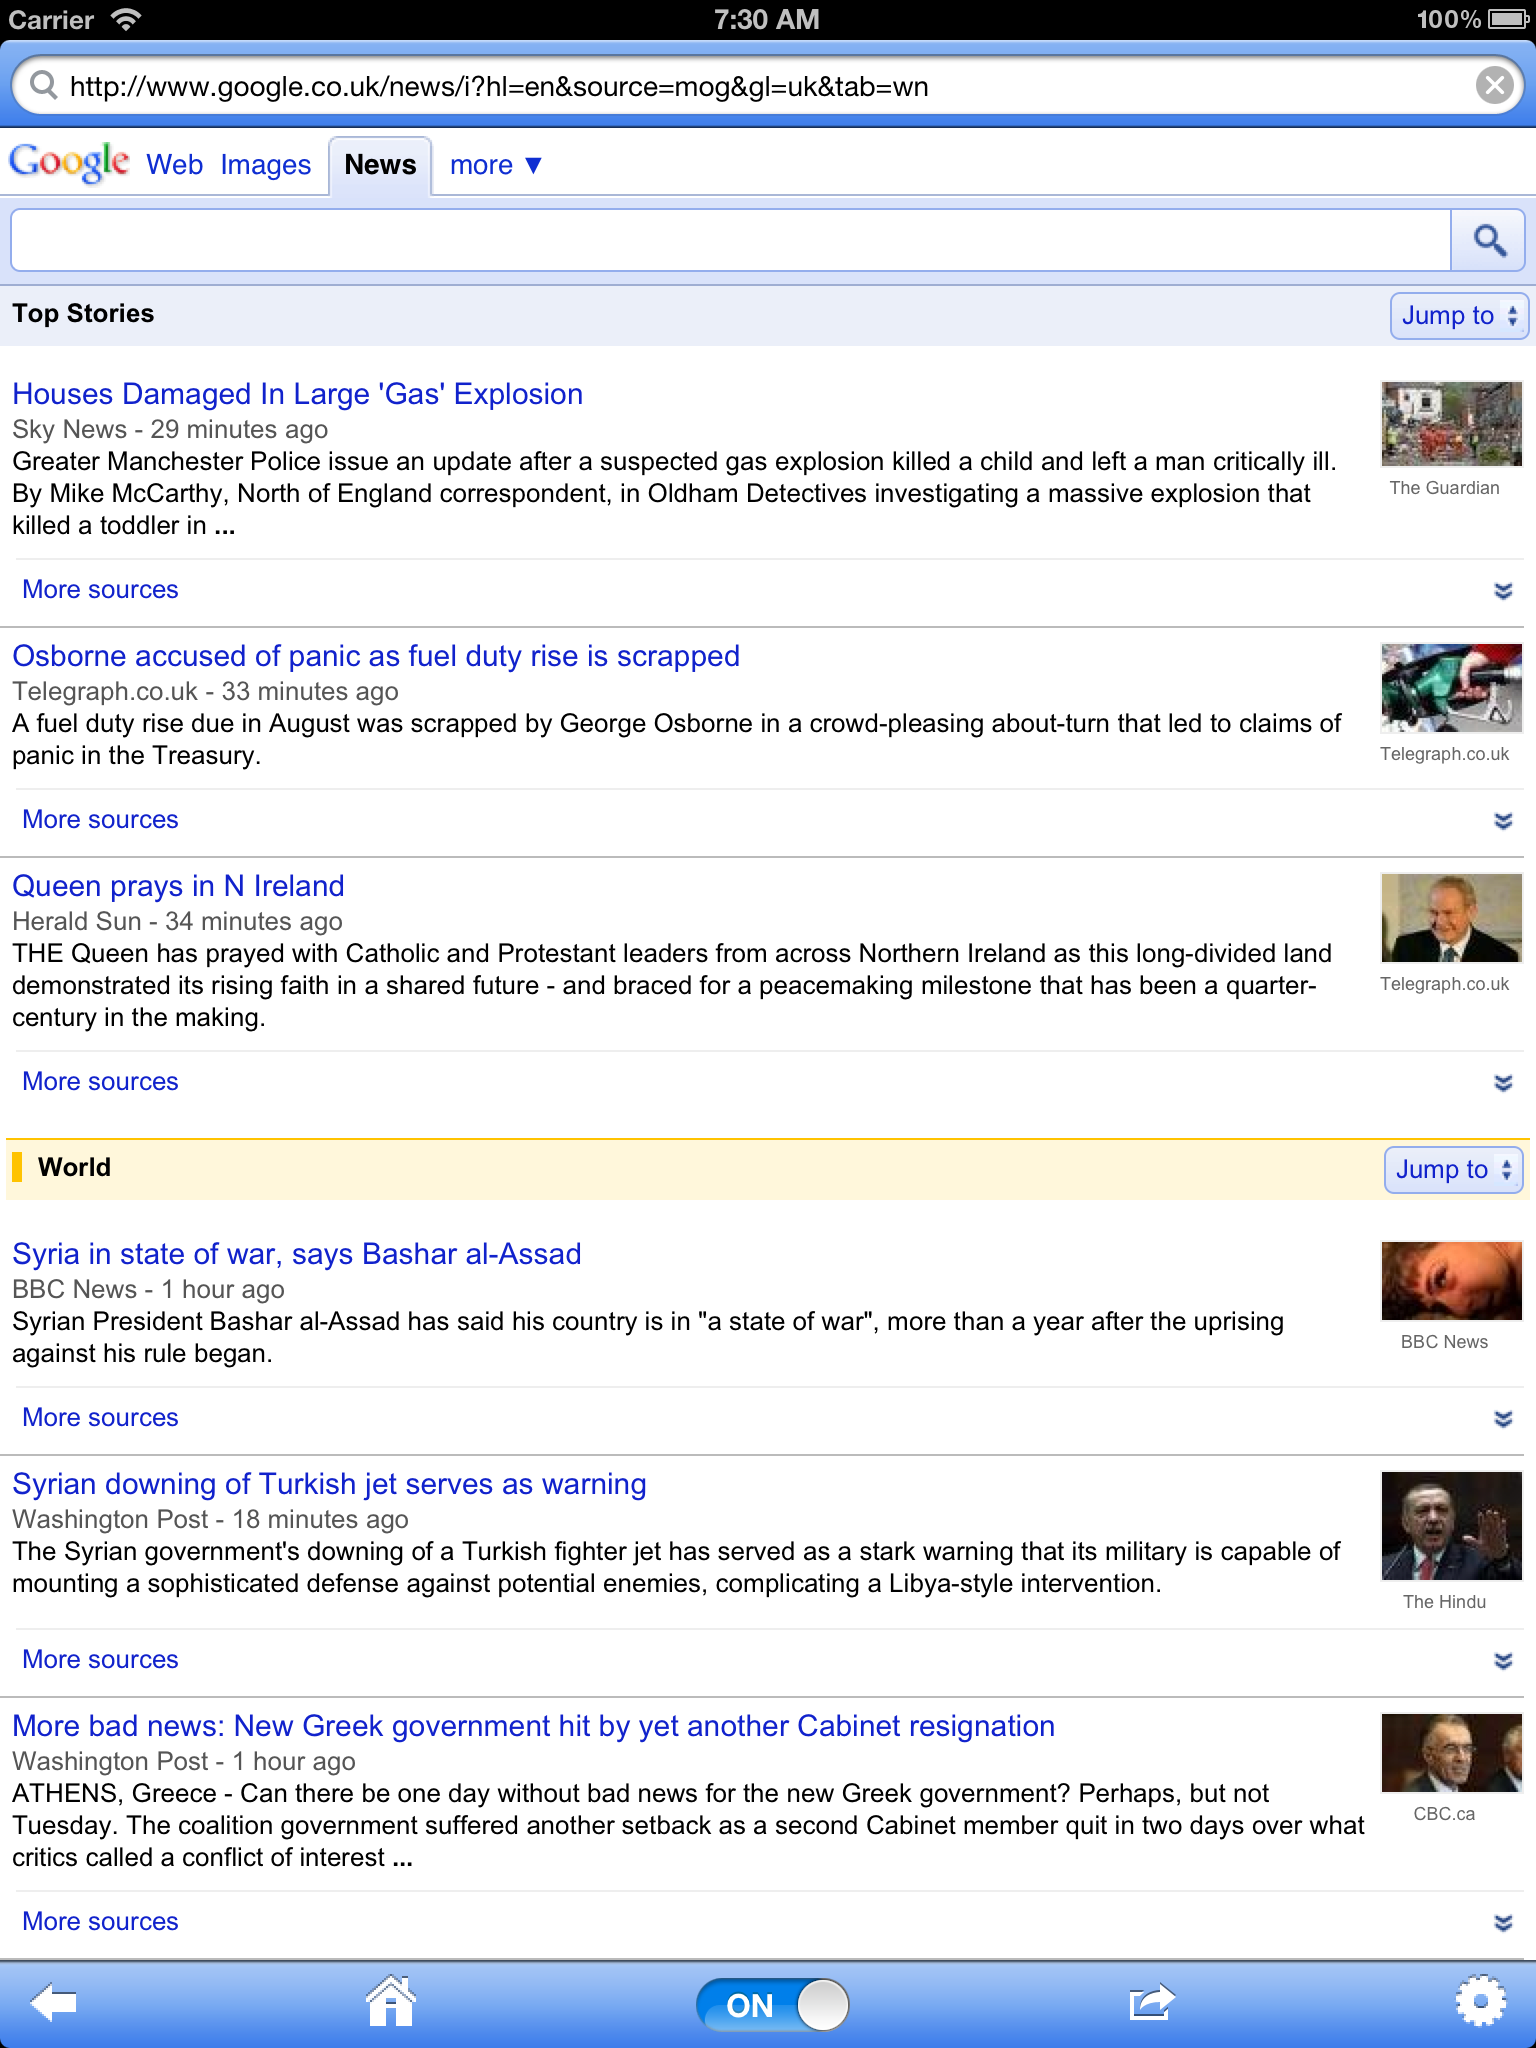Tap the battery indicator in status bar
The width and height of the screenshot is (1536, 2048).
[x=1508, y=19]
